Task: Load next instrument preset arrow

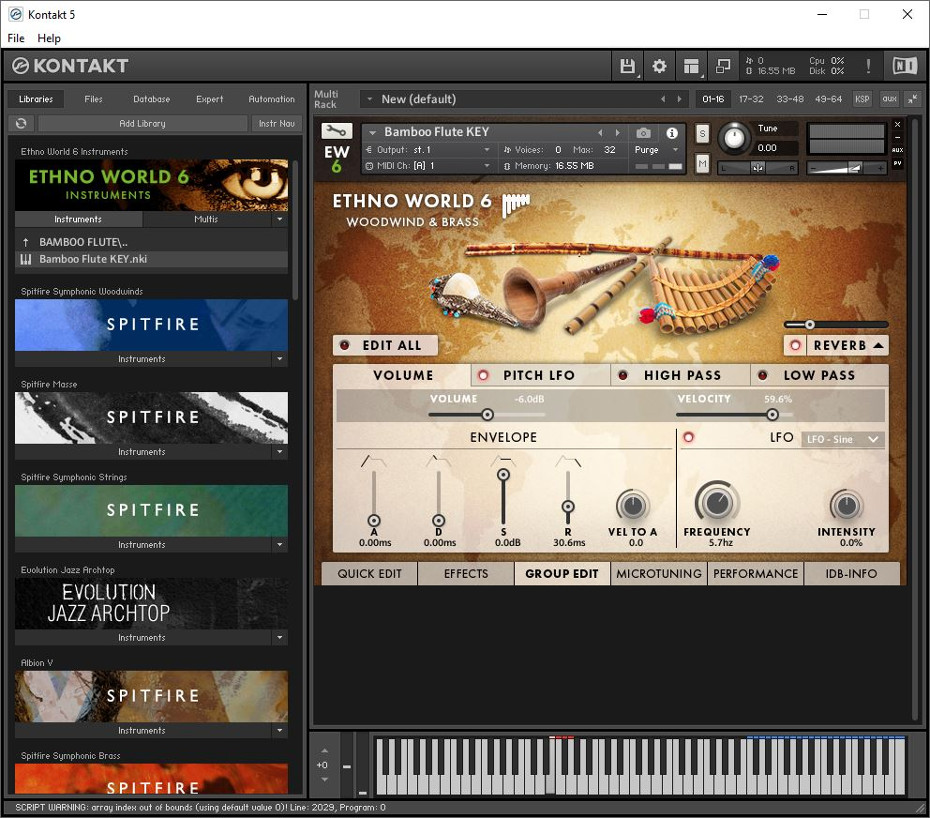Action: coord(617,132)
